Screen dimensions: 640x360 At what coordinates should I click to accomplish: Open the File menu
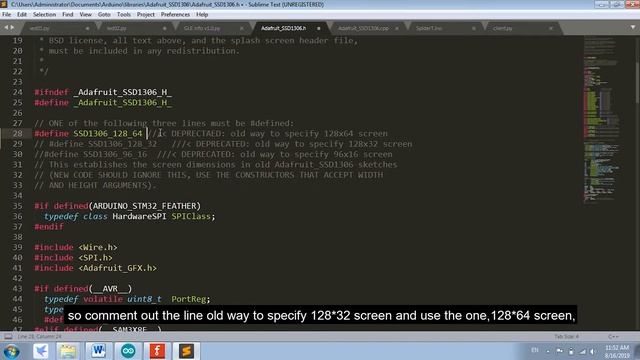pos(7,15)
